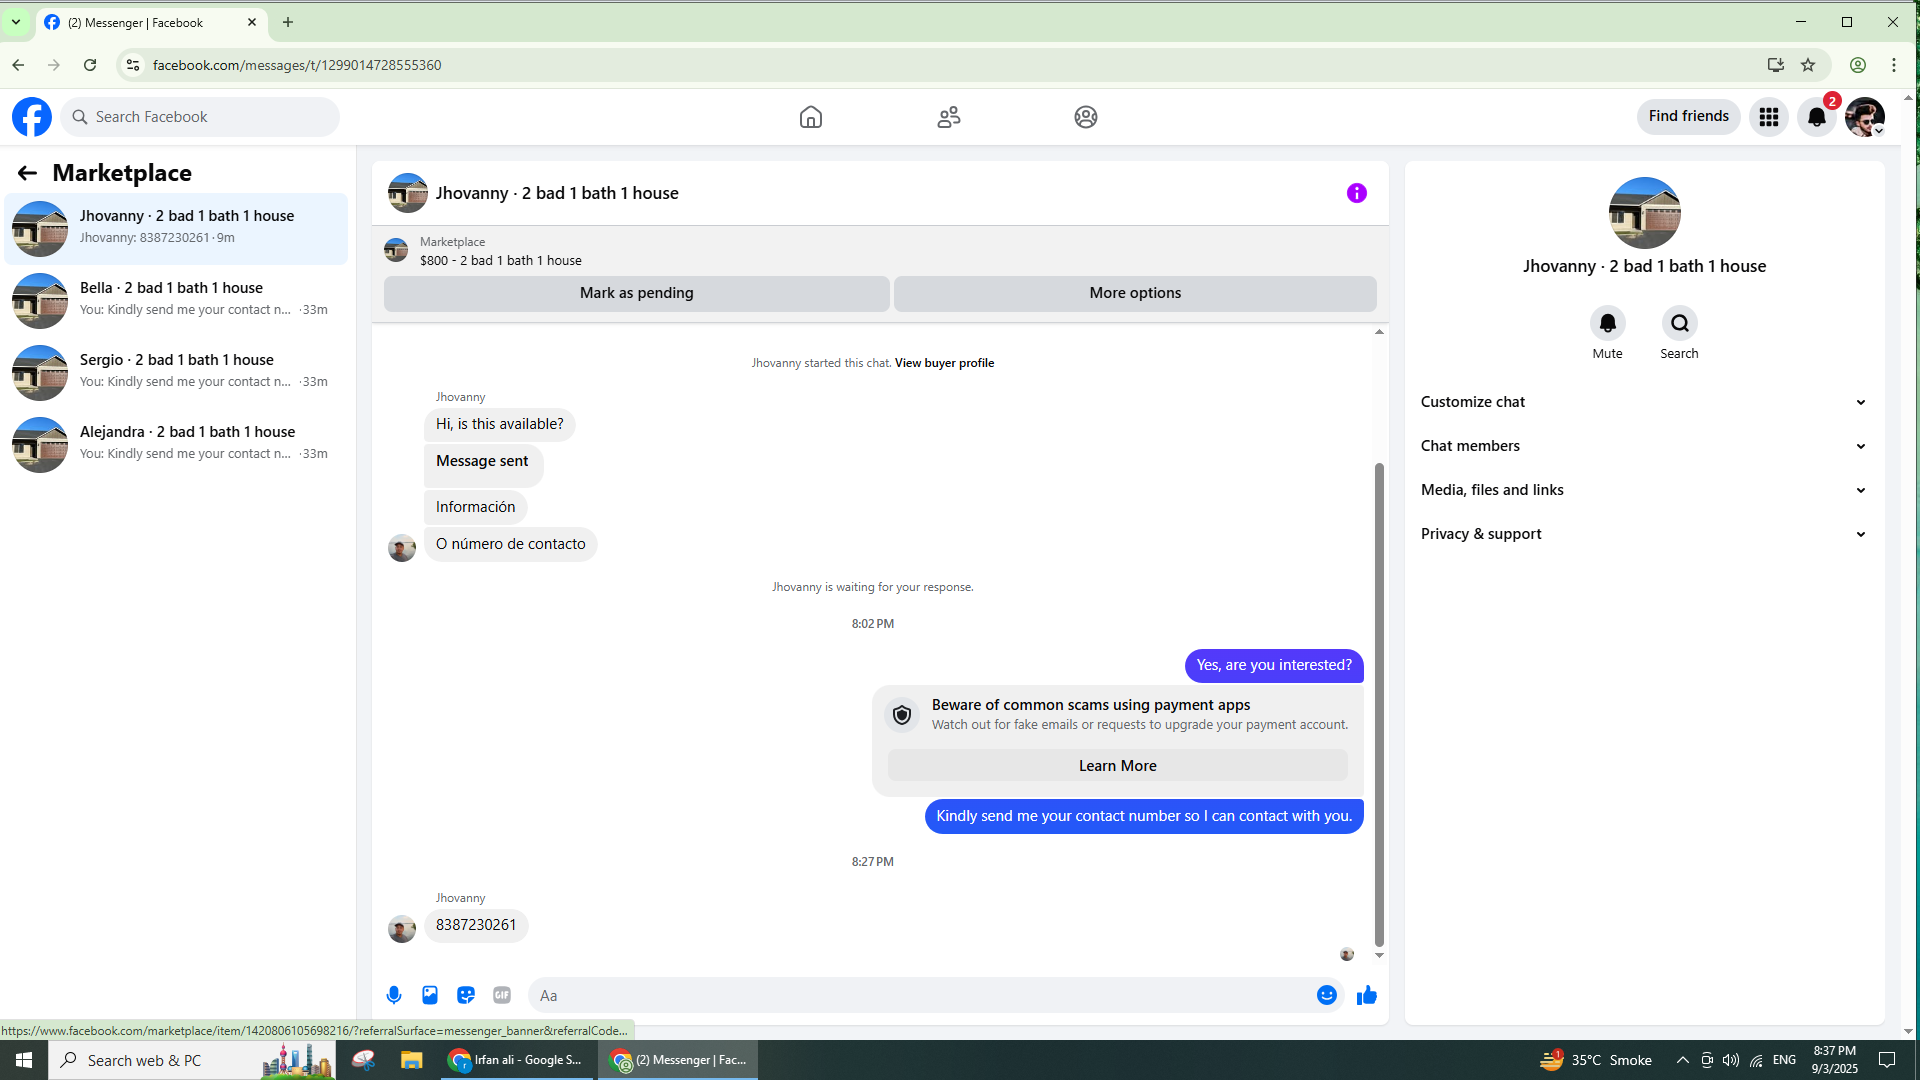
Task: Open the volume control in system tray
Action: (1731, 1060)
